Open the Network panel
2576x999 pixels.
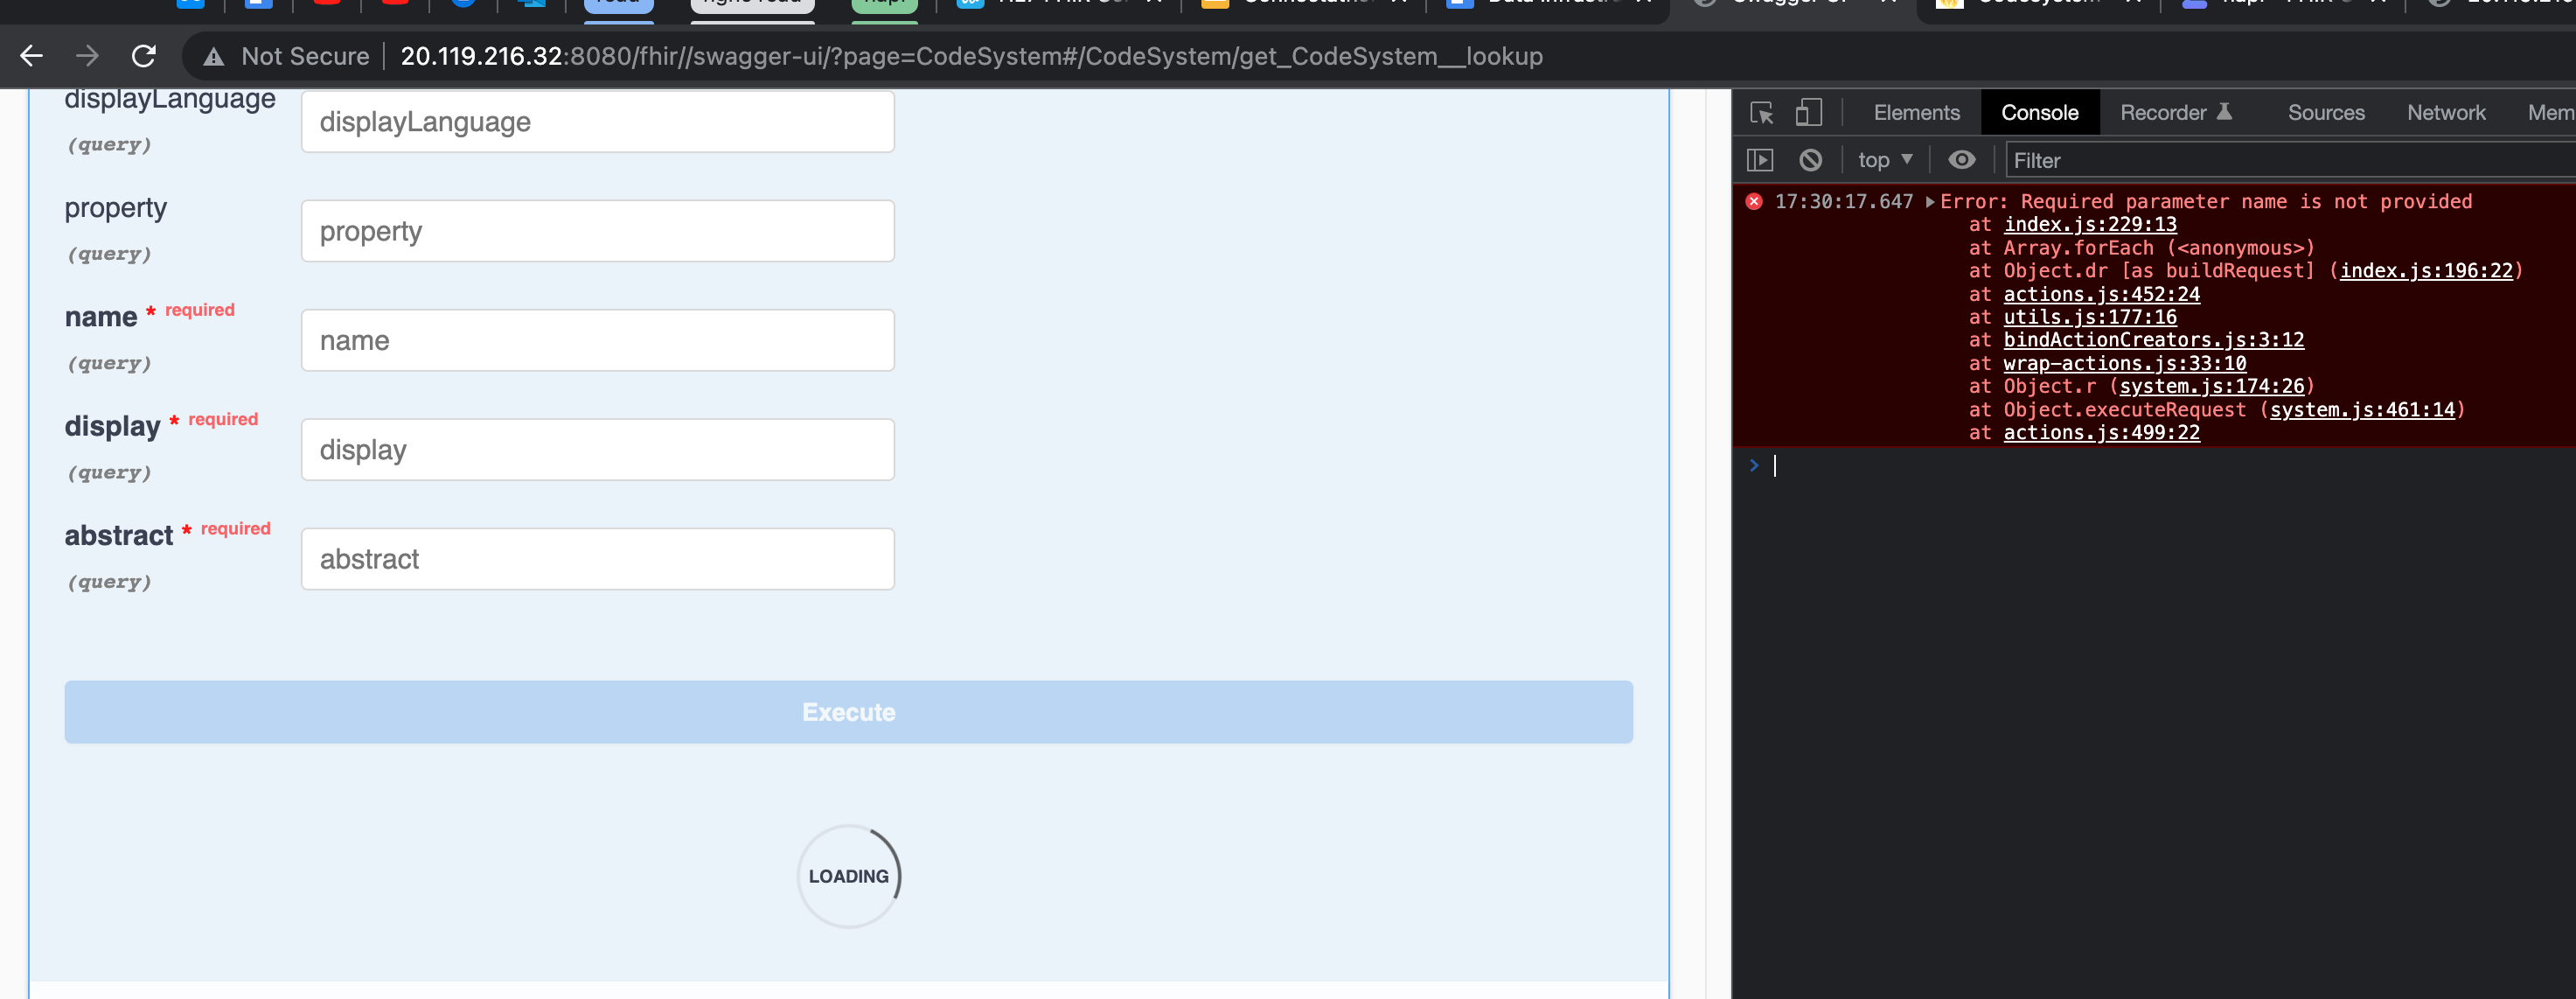tap(2446, 112)
